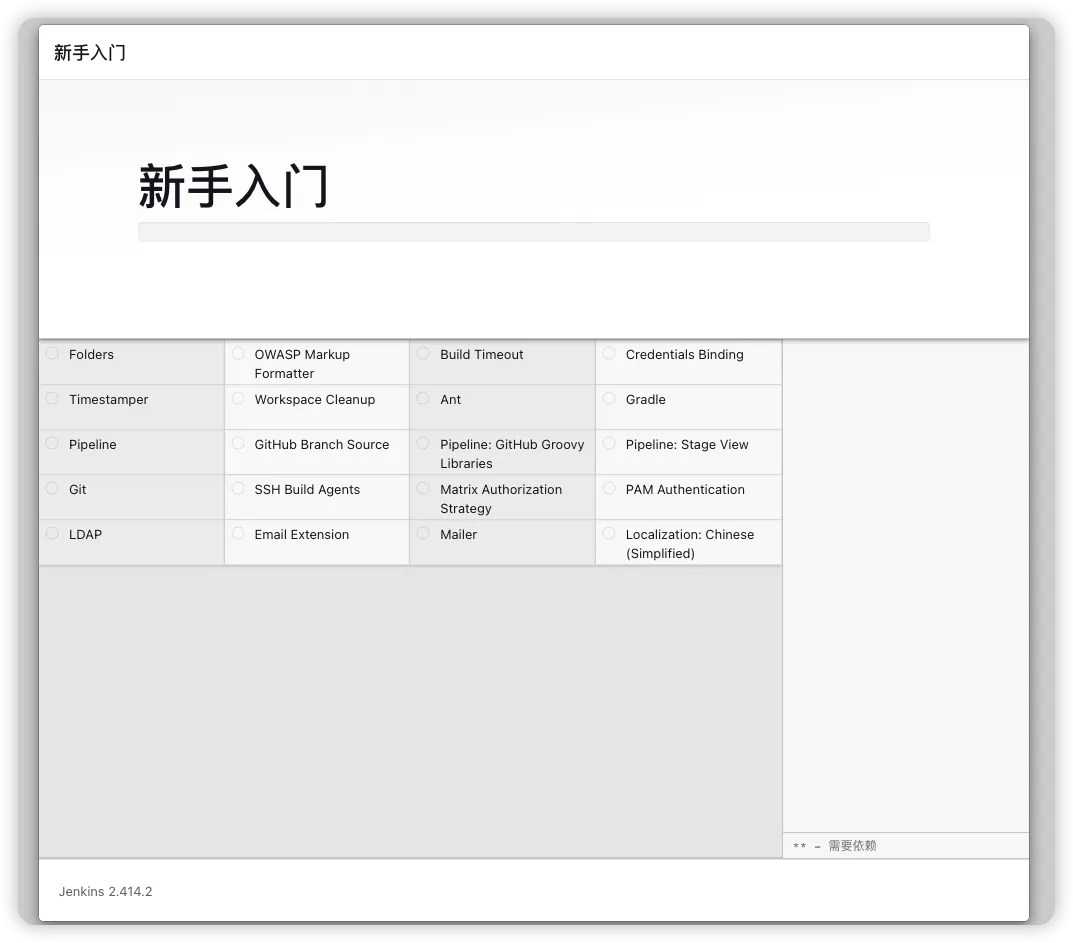Click the status circle beside LDAP
Image resolution: width=1073 pixels, height=943 pixels.
point(52,534)
